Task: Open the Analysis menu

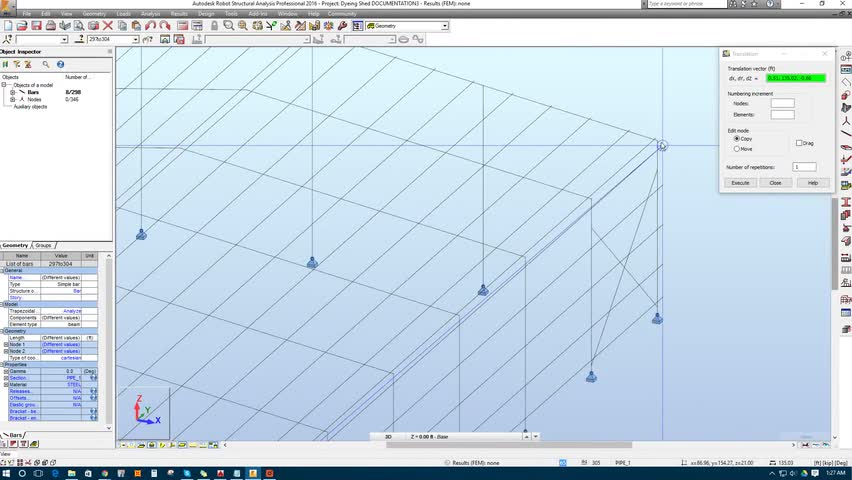Action: tap(151, 14)
